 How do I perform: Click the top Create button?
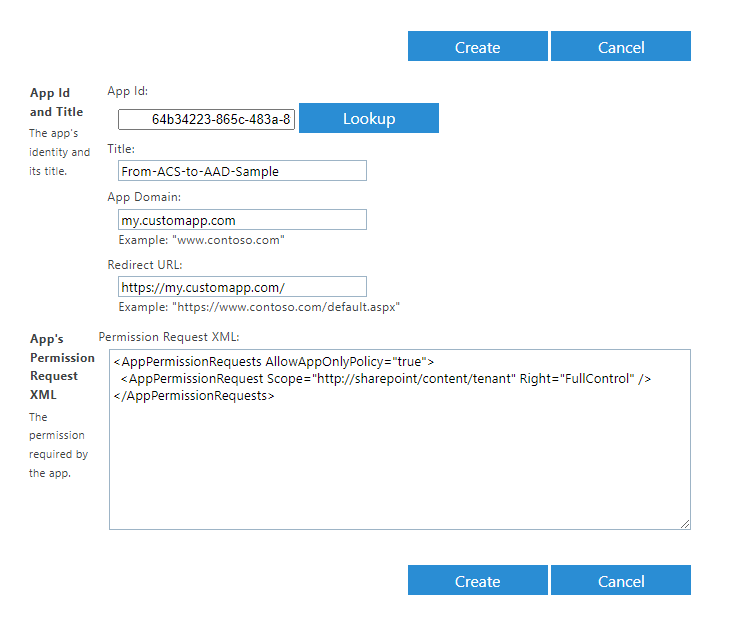tap(477, 46)
